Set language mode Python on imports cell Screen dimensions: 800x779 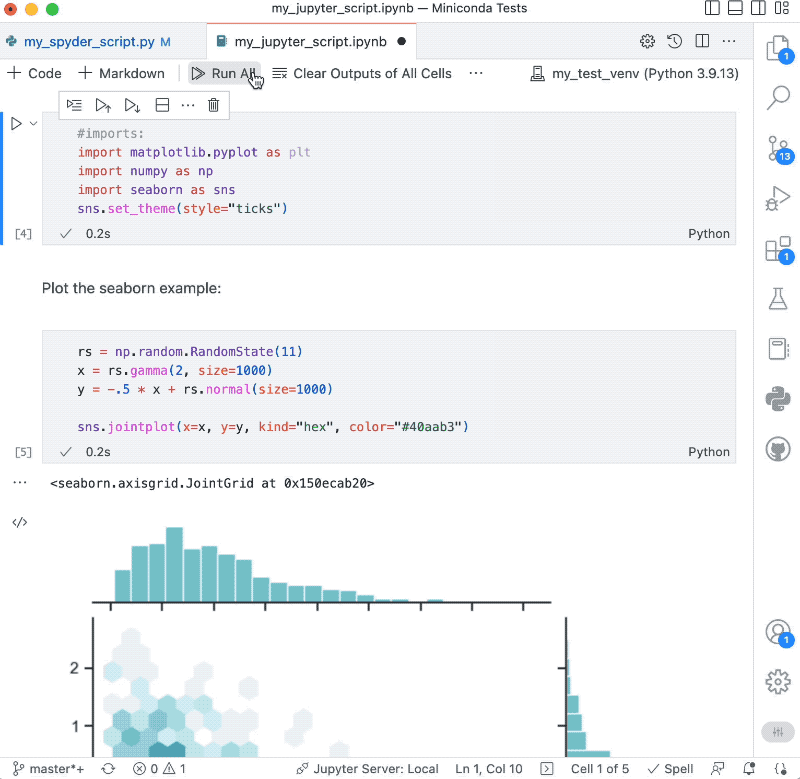[x=709, y=234]
